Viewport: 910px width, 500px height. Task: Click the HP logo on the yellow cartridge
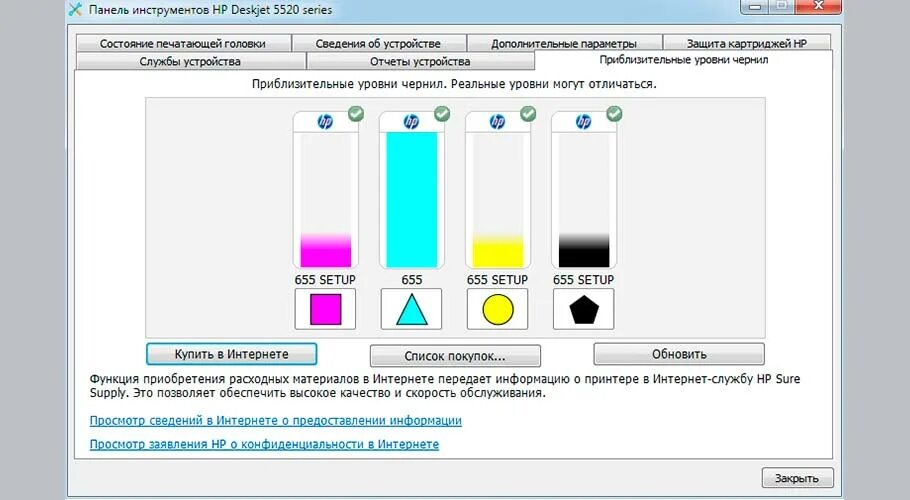(x=497, y=122)
